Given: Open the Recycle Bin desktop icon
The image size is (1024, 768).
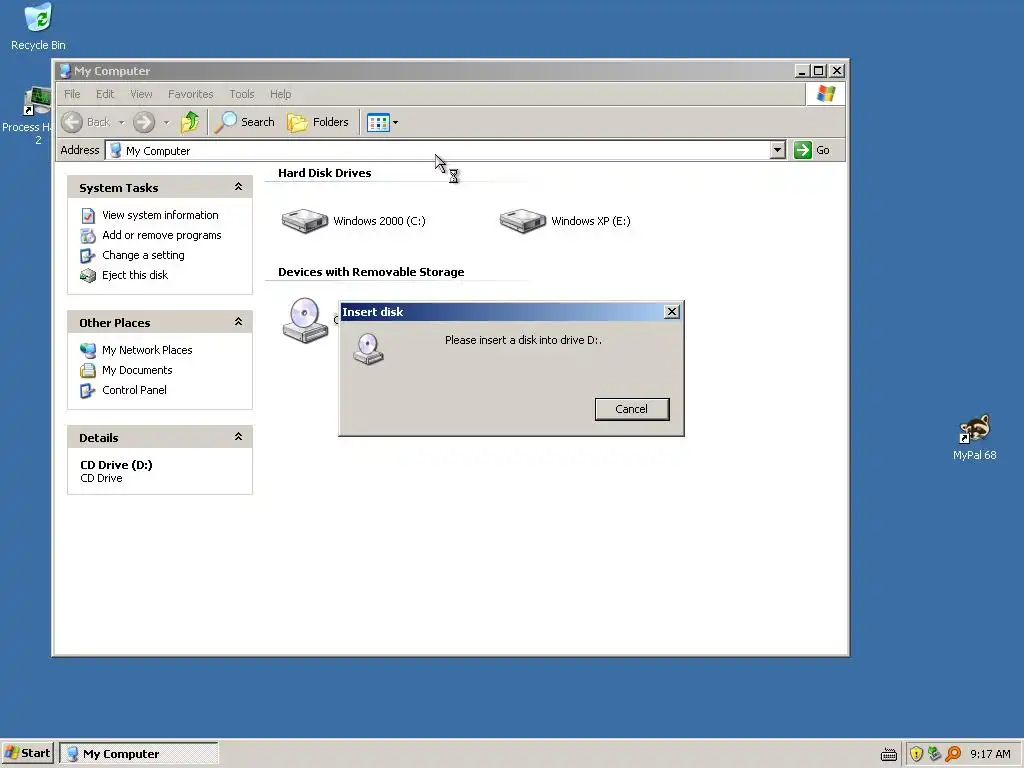Looking at the screenshot, I should [x=39, y=26].
